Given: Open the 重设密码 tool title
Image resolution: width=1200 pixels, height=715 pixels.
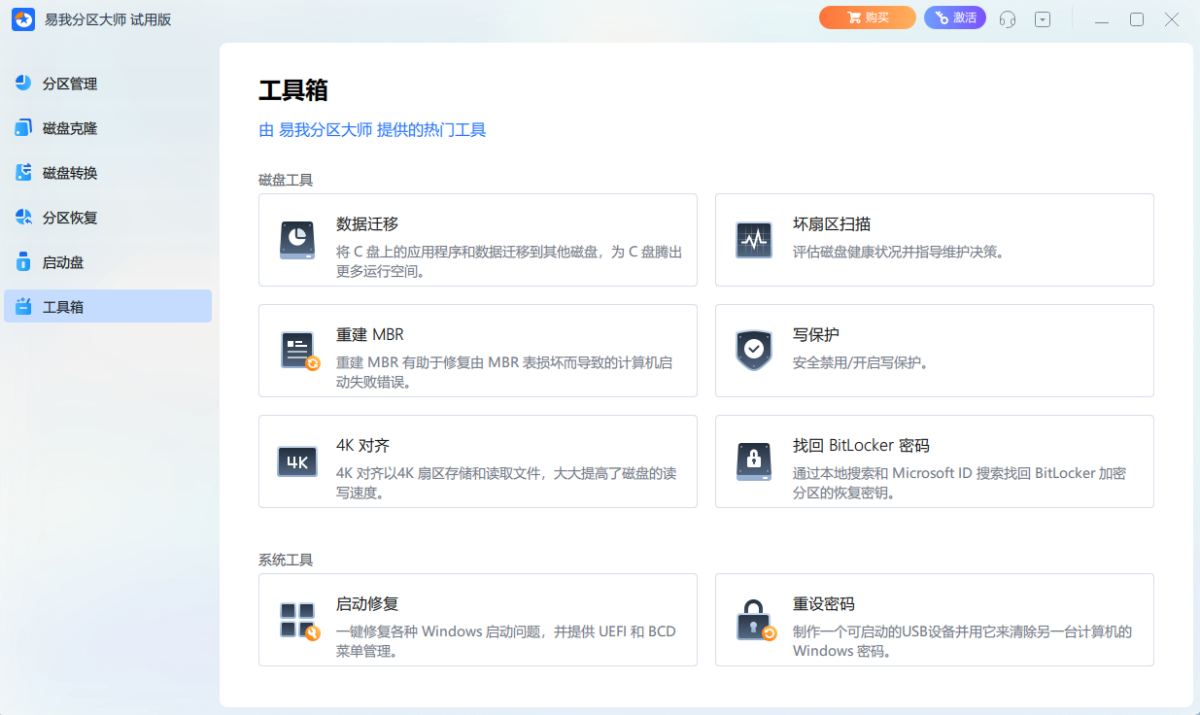Looking at the screenshot, I should [824, 604].
